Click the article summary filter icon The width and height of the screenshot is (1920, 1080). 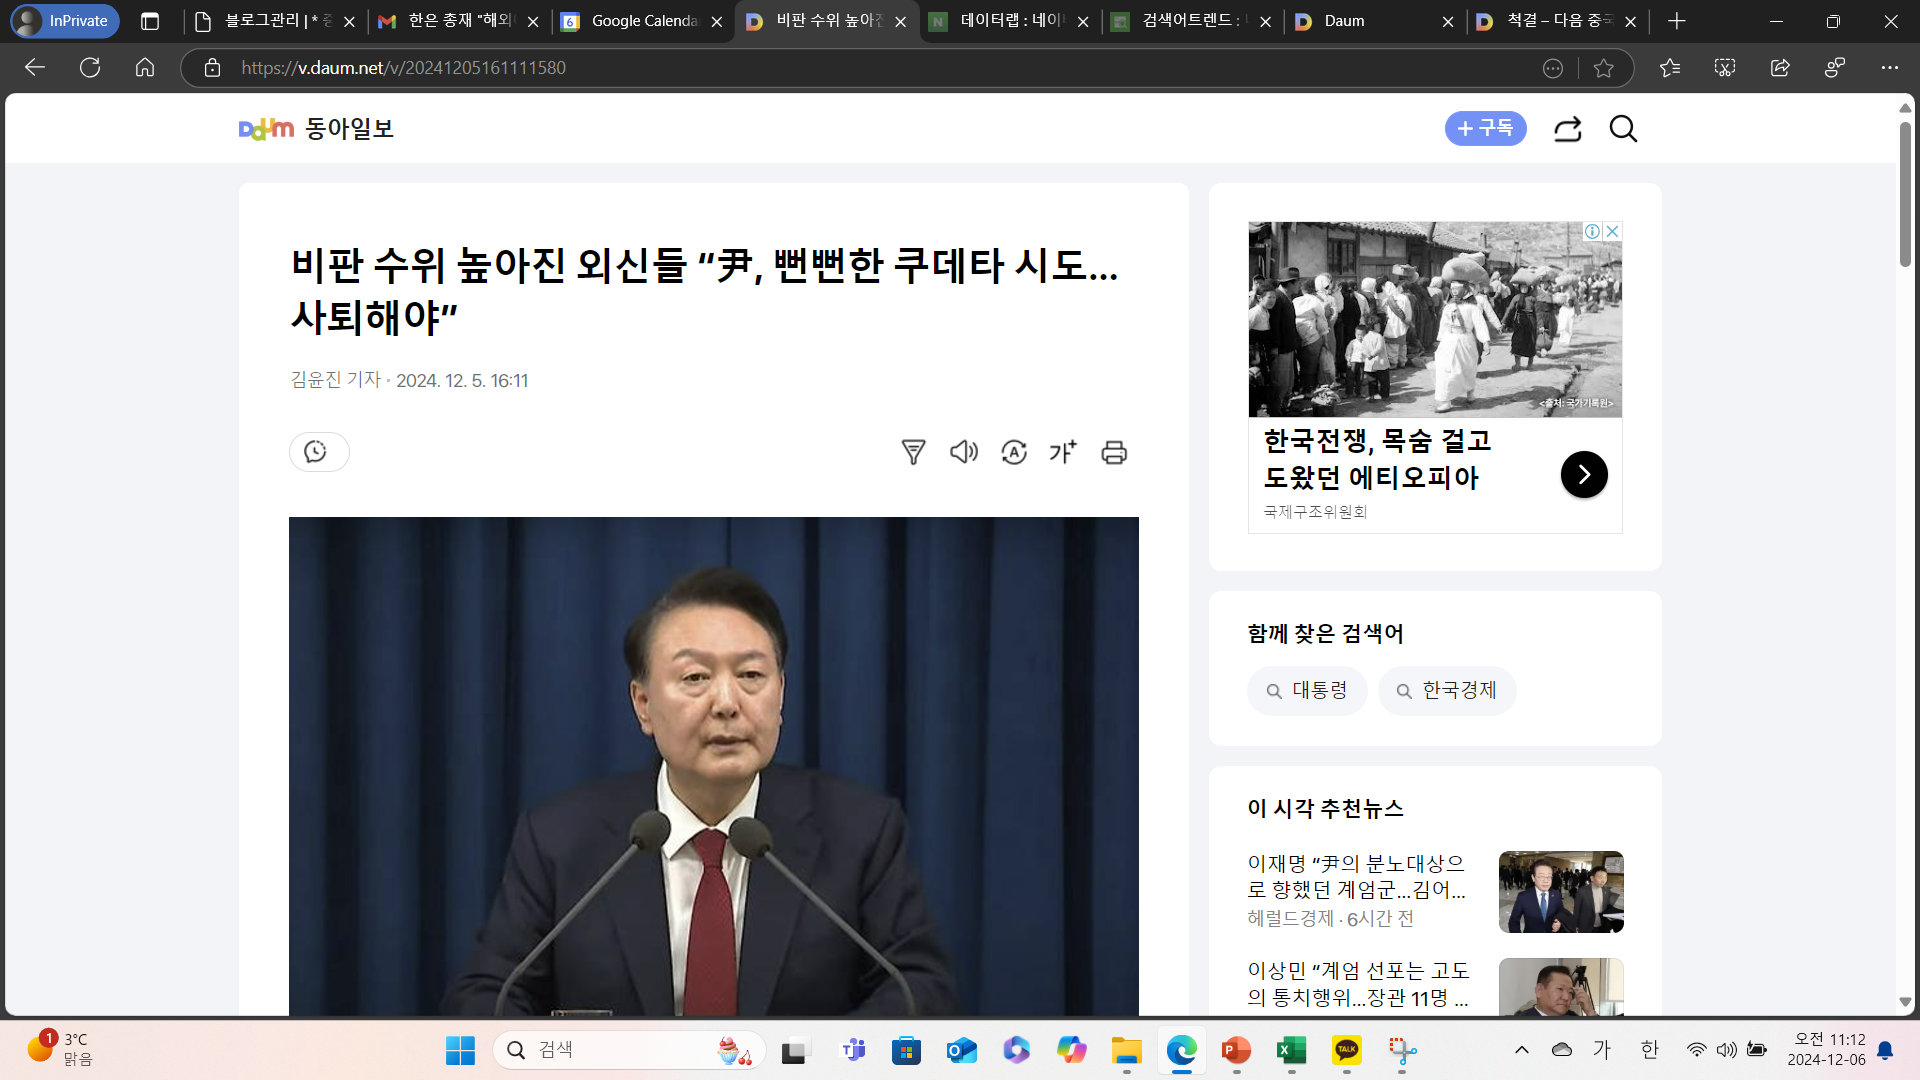(913, 452)
